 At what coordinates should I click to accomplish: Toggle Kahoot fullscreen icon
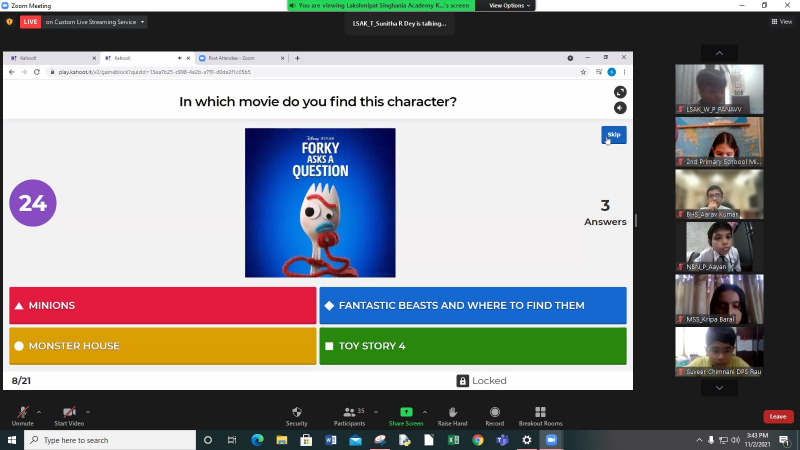click(620, 92)
